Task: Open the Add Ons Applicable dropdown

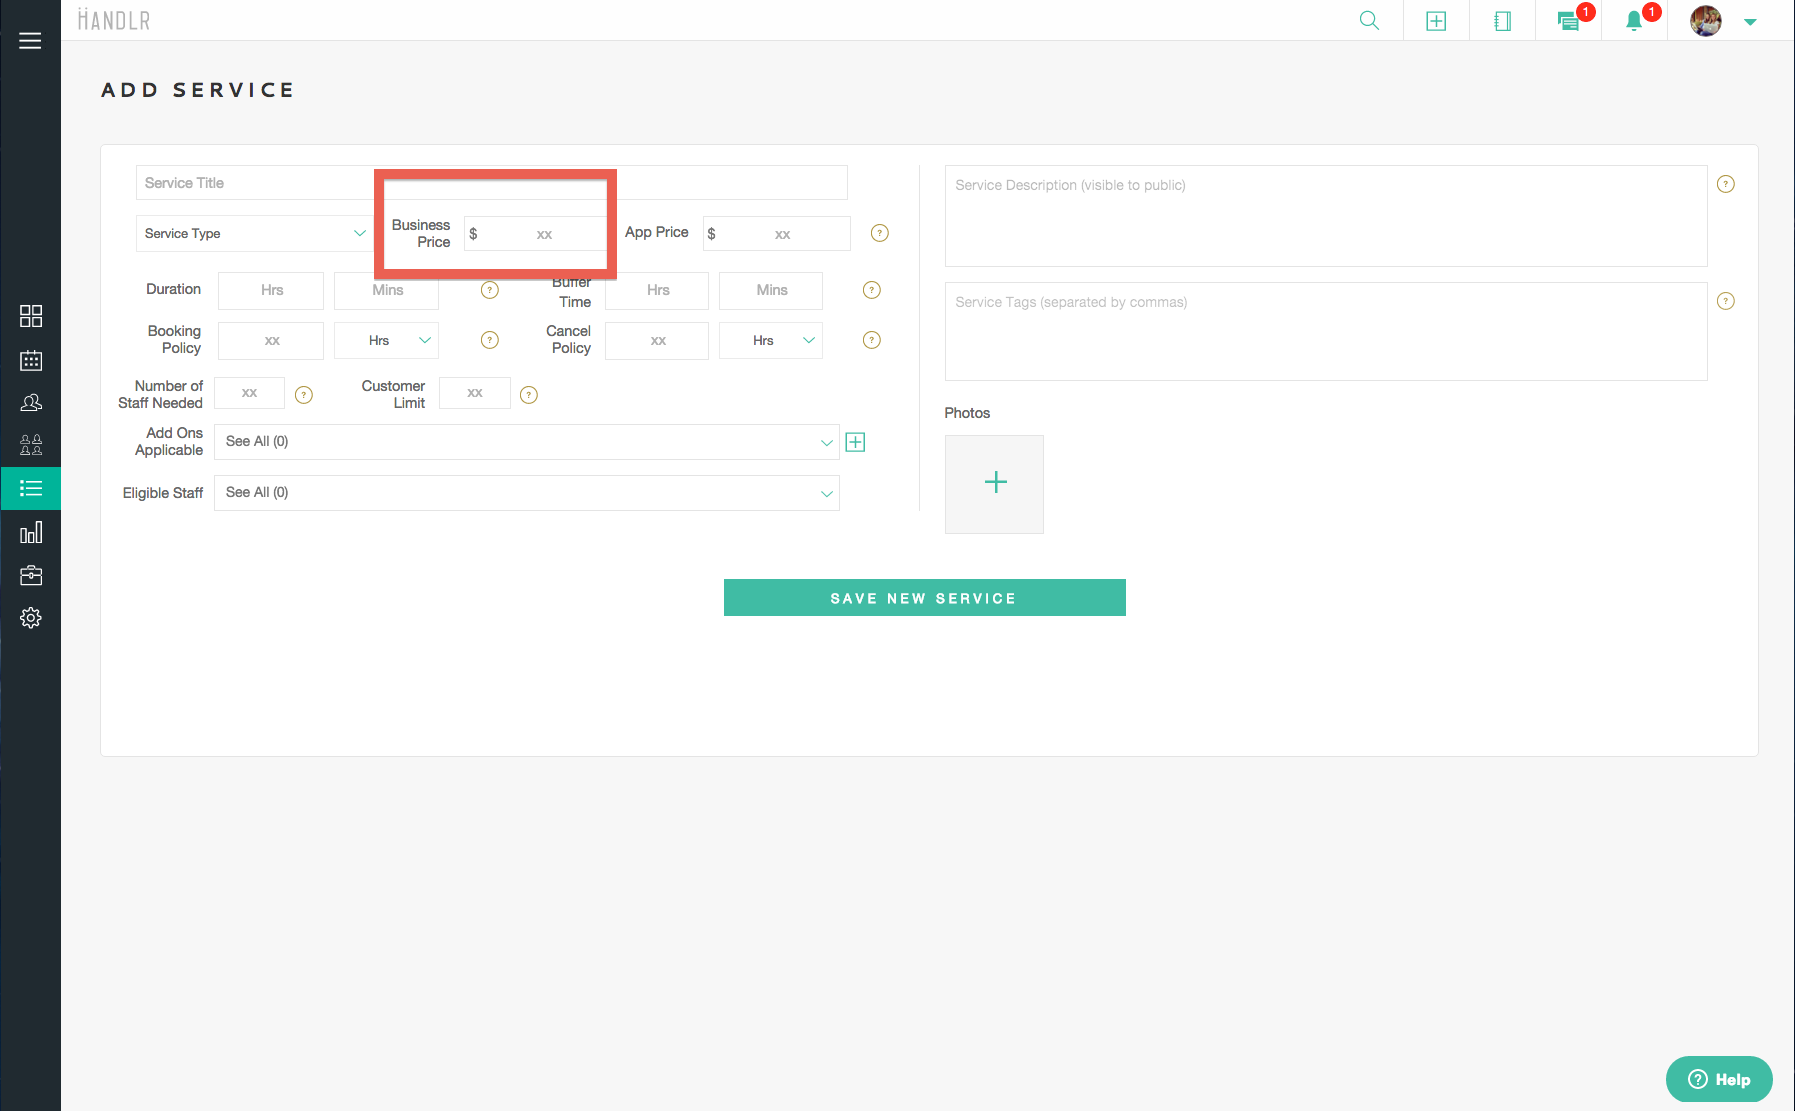Action: [x=526, y=442]
